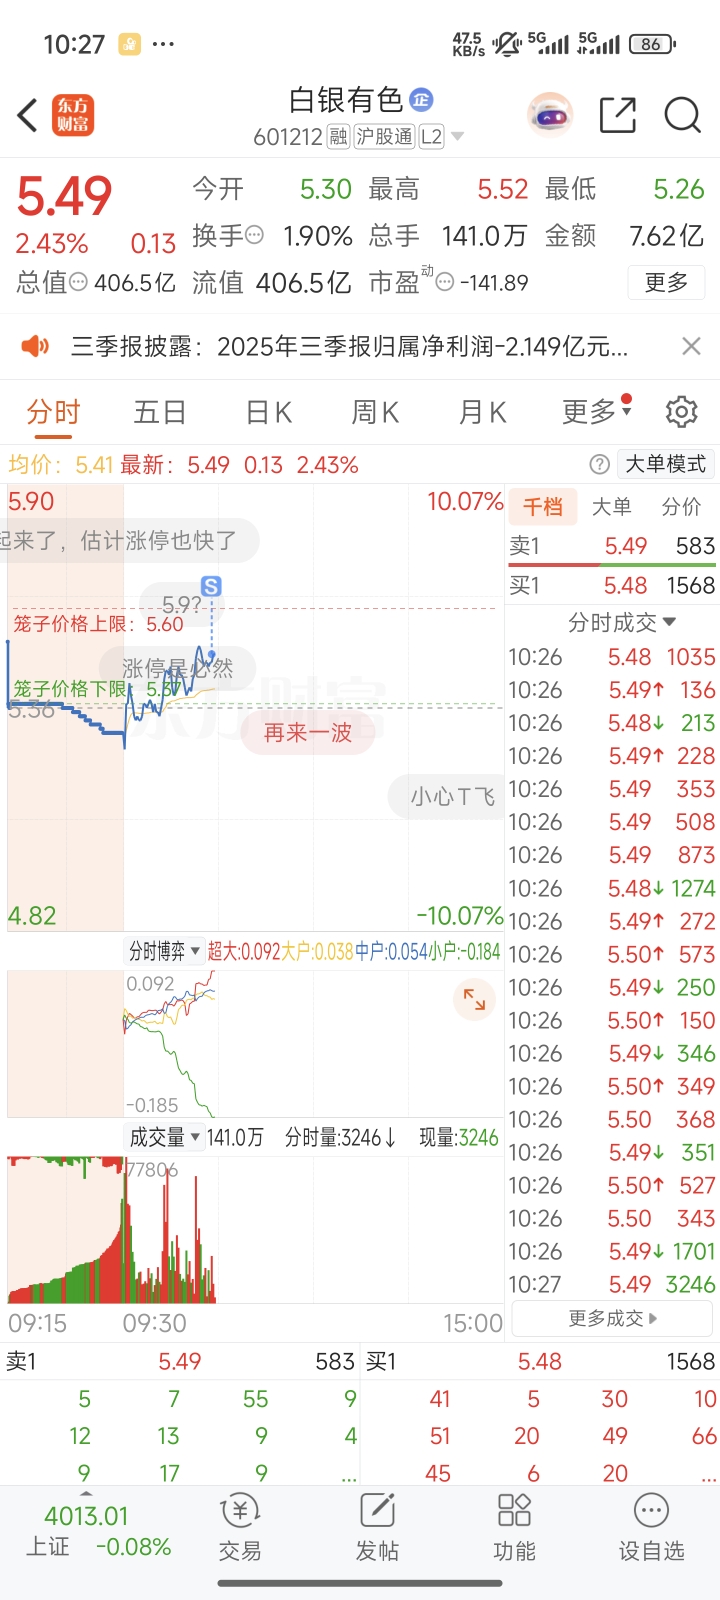Expand the 分时成交 dropdown
Image resolution: width=720 pixels, height=1600 pixels.
(x=622, y=623)
